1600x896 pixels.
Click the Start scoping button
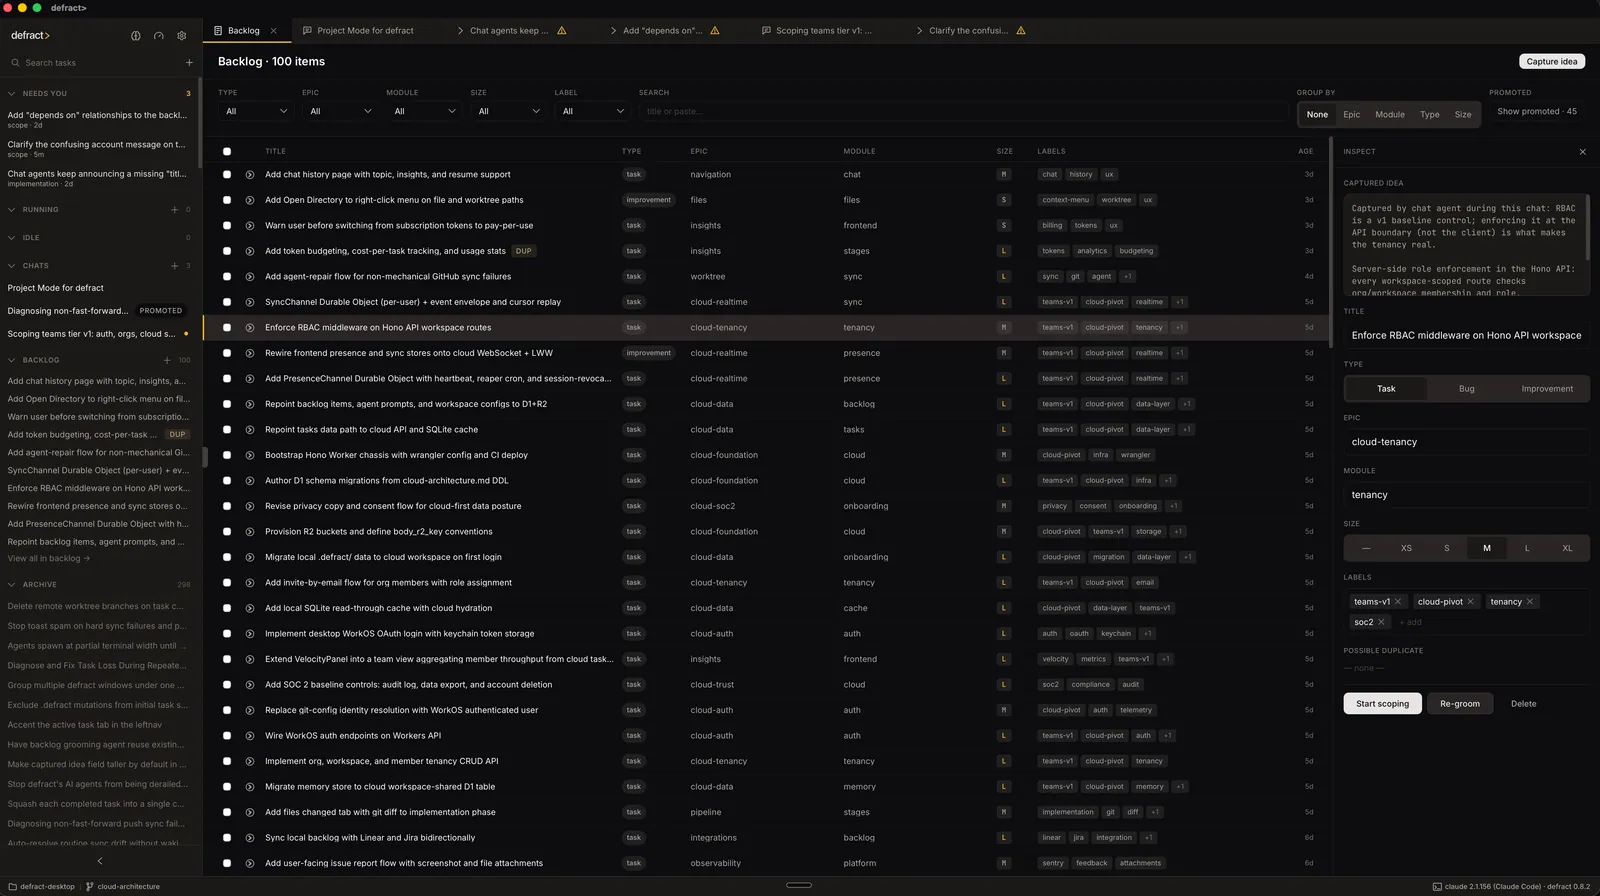click(x=1382, y=704)
